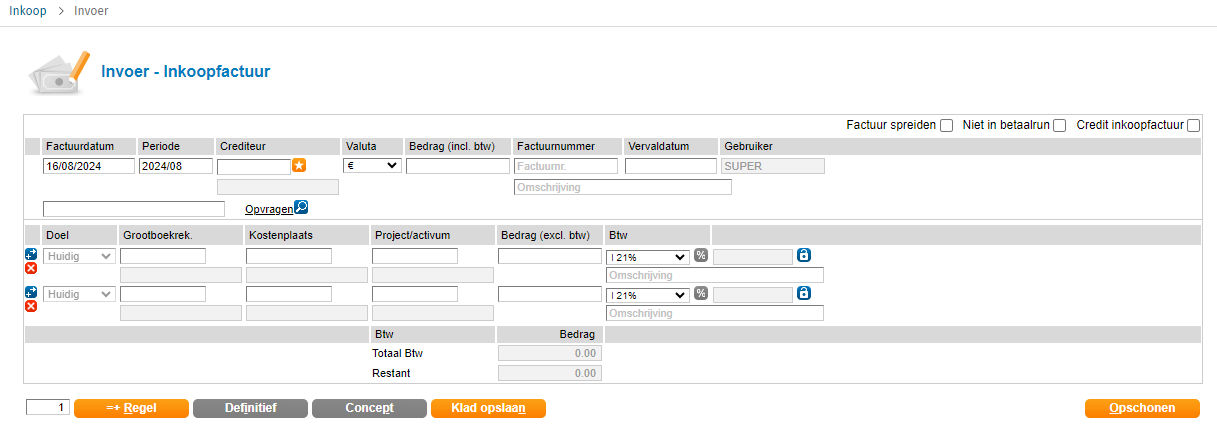Open the Valuta currency dropdown
This screenshot has width=1217, height=431.
coord(372,166)
